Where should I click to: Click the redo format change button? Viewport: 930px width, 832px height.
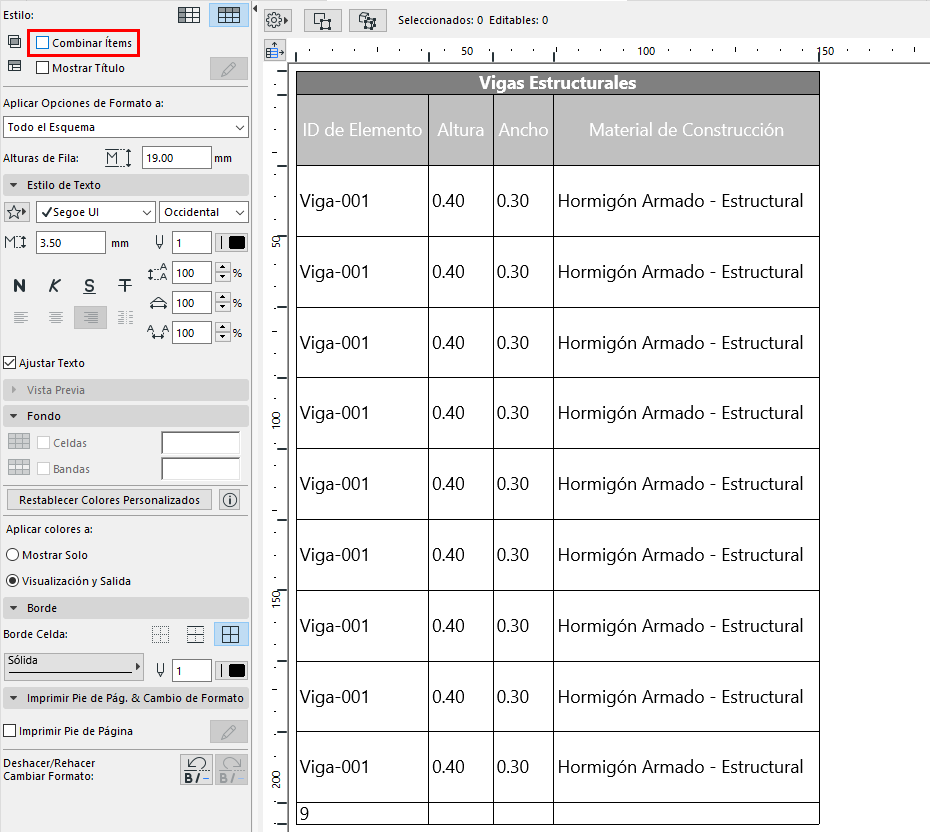[x=231, y=770]
